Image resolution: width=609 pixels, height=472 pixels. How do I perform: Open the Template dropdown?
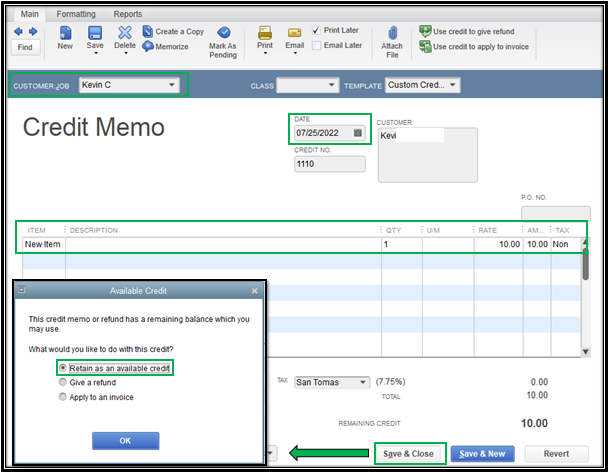pyautogui.click(x=452, y=85)
